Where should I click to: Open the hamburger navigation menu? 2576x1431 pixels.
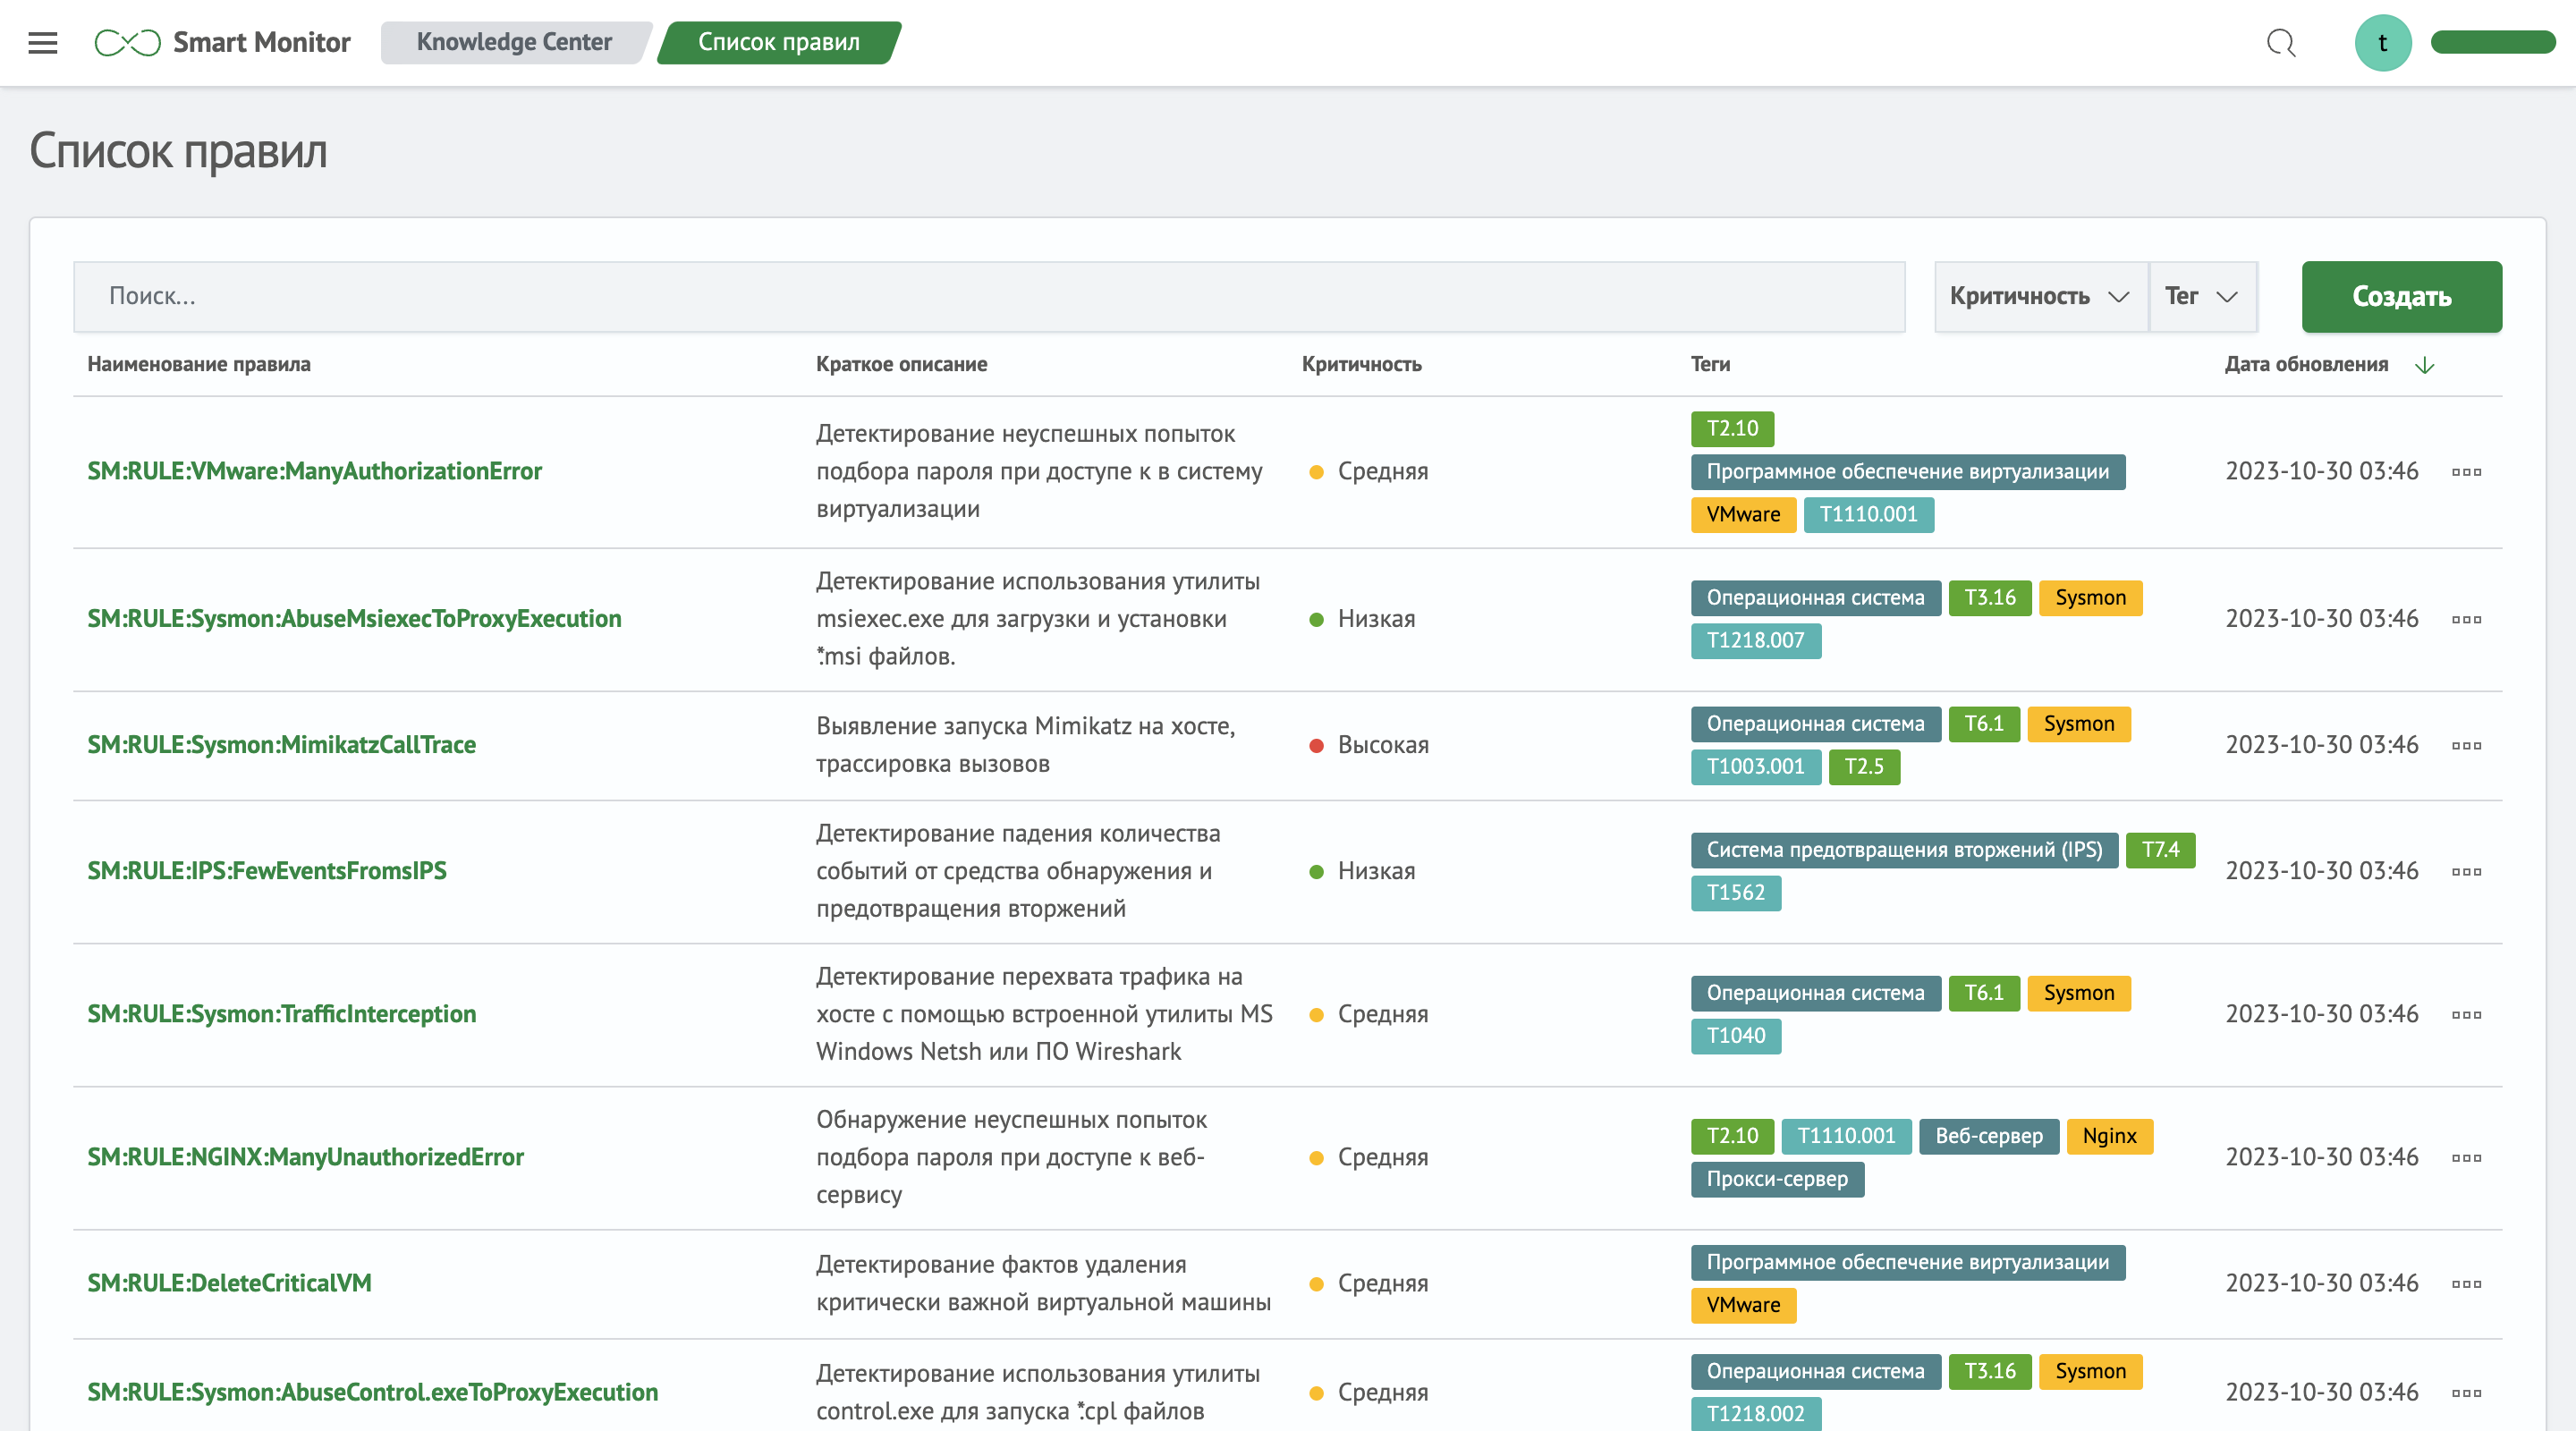[43, 42]
